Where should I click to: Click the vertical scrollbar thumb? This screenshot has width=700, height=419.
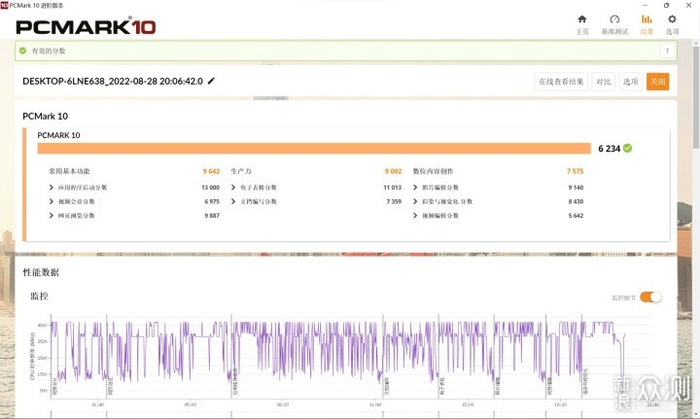696,97
